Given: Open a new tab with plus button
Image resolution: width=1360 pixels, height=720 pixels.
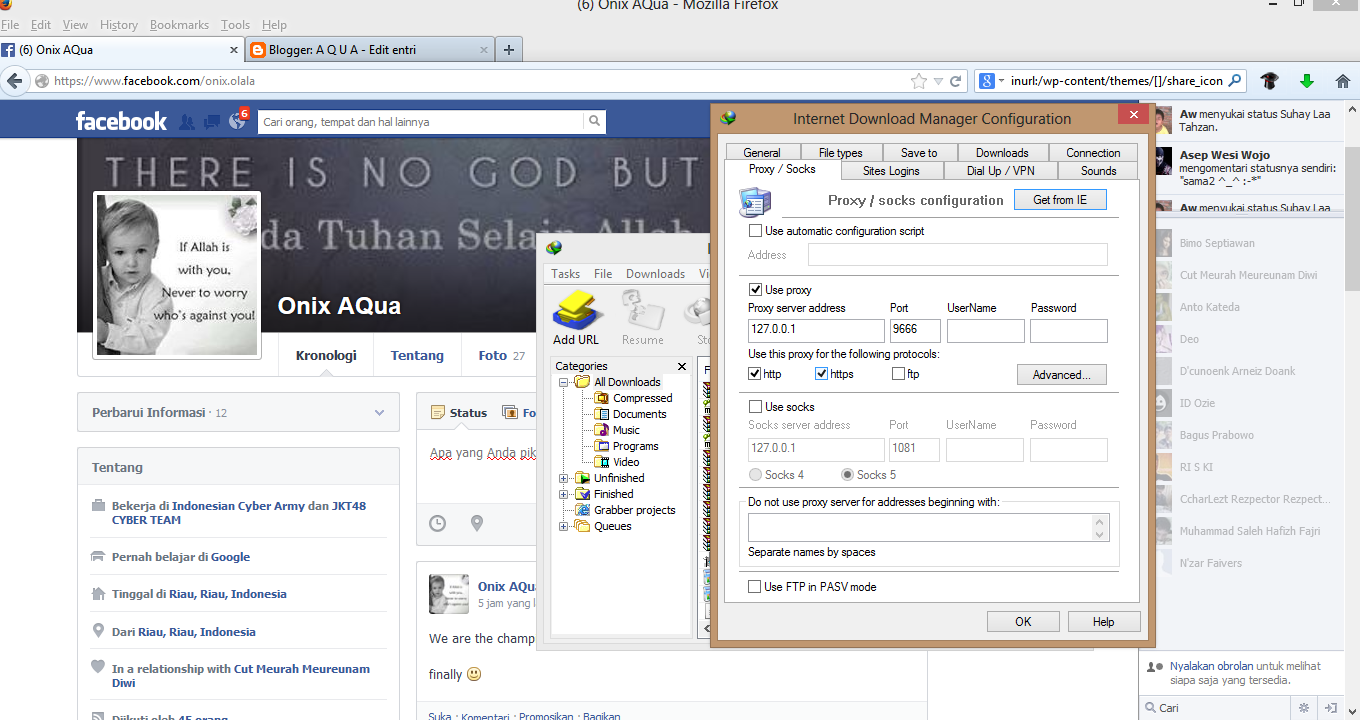Looking at the screenshot, I should [x=508, y=49].
